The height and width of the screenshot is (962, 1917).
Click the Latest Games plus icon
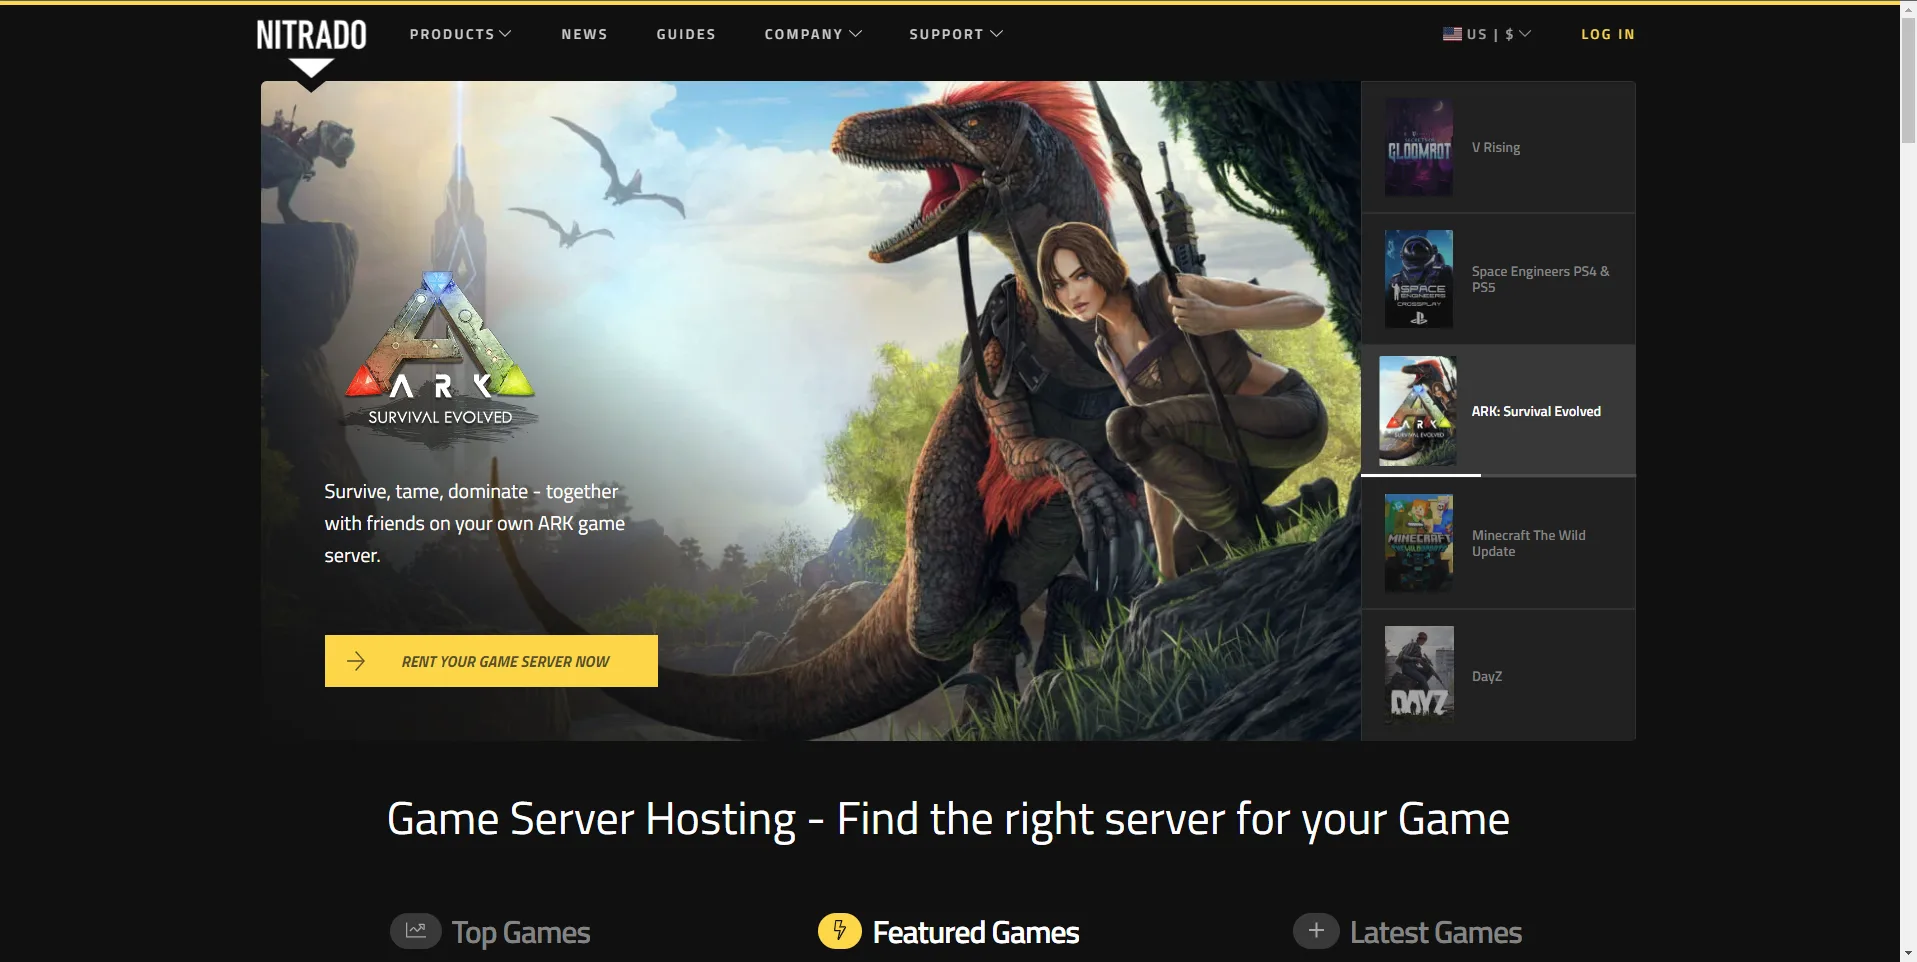point(1316,931)
